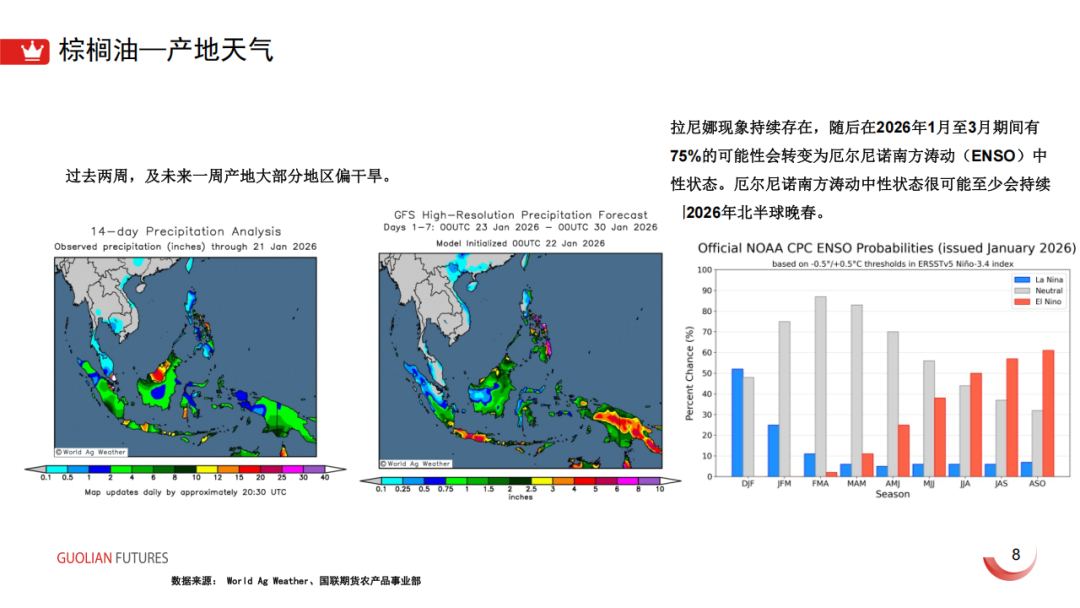Click the NOAA ENSO Probabilities chart title
The width and height of the screenshot is (1080, 608).
(x=886, y=248)
